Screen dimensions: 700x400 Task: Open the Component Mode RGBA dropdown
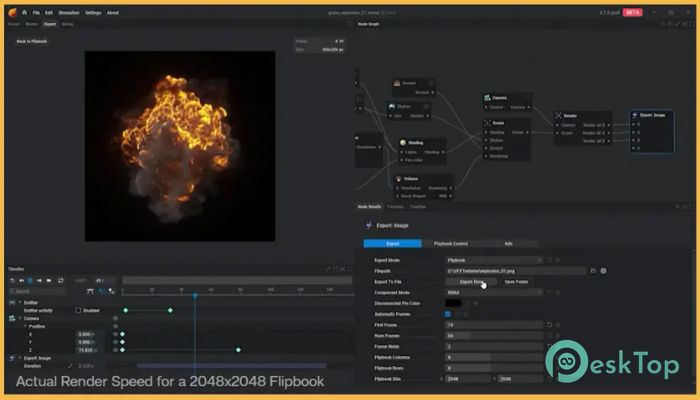(494, 292)
